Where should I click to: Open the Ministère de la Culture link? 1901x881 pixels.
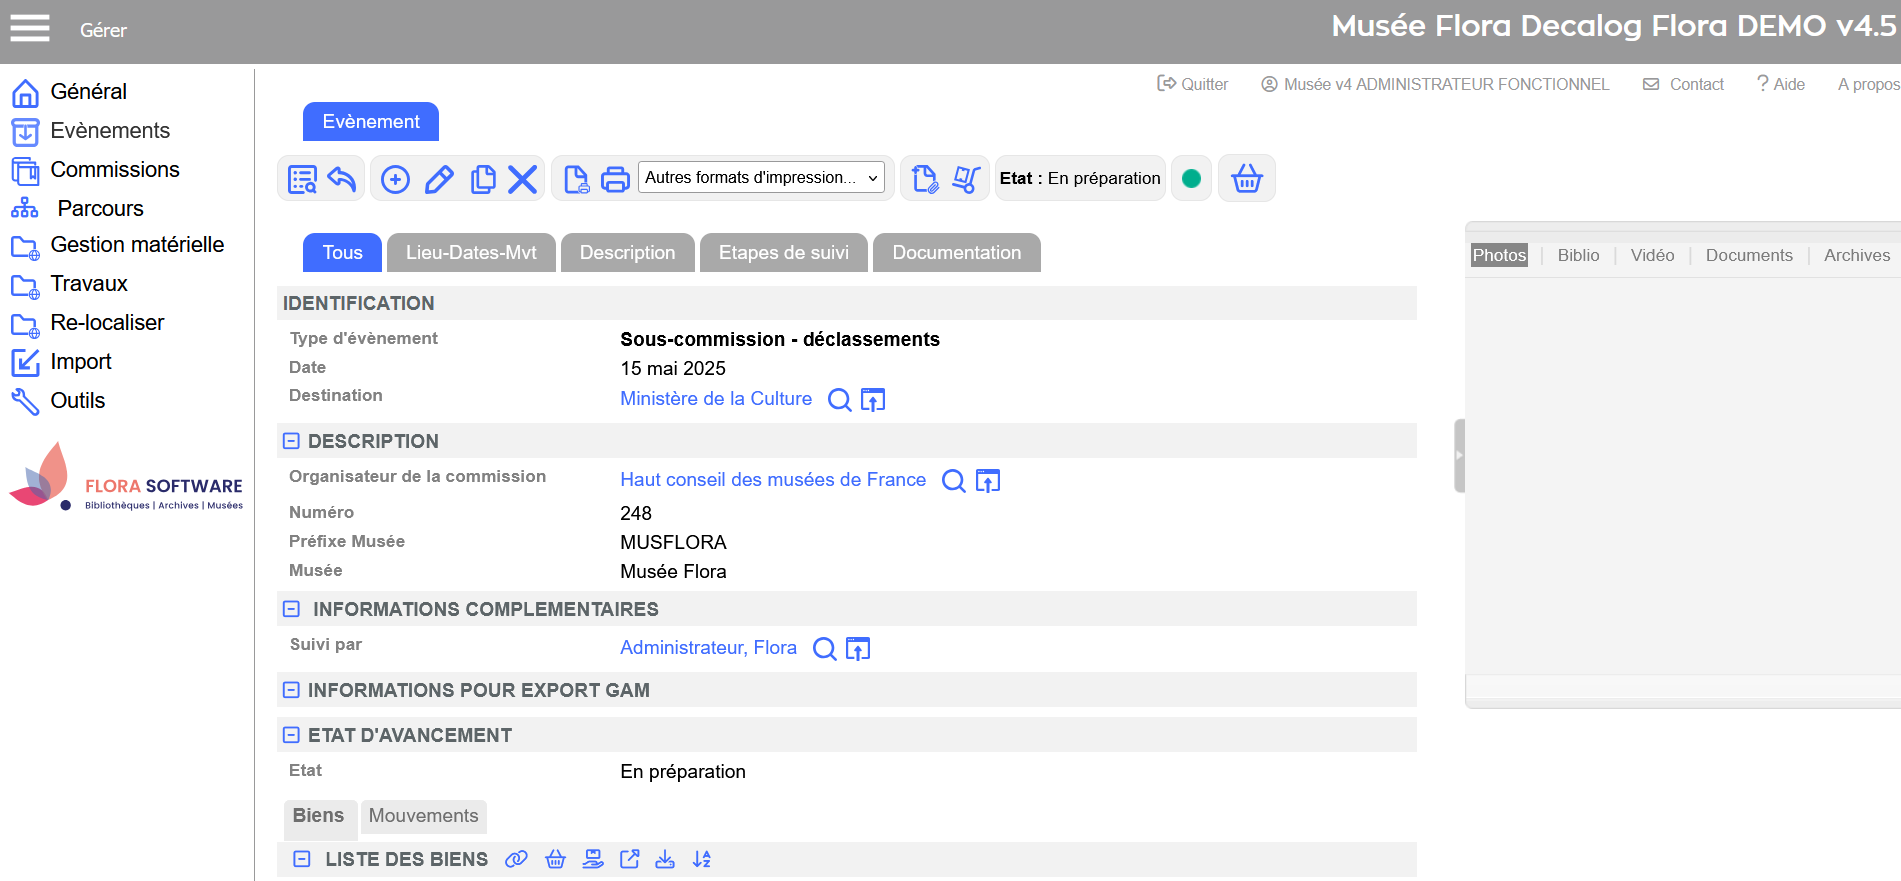tap(715, 399)
